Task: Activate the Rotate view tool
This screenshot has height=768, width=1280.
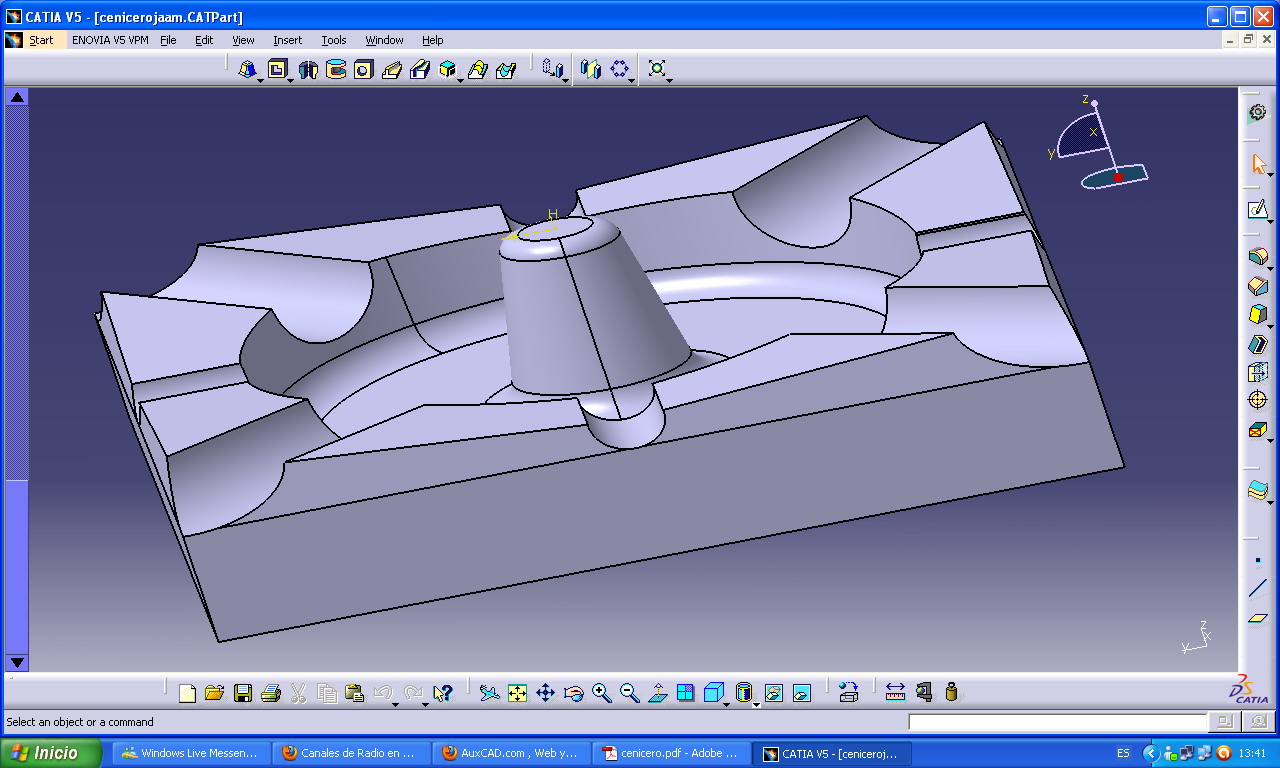Action: [573, 692]
